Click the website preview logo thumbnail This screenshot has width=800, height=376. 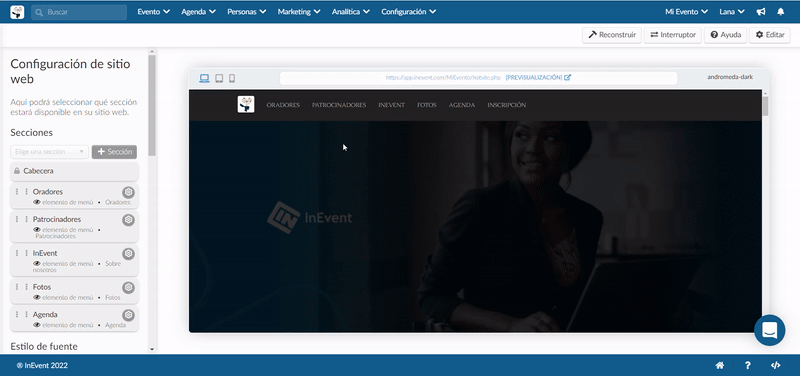coord(246,105)
